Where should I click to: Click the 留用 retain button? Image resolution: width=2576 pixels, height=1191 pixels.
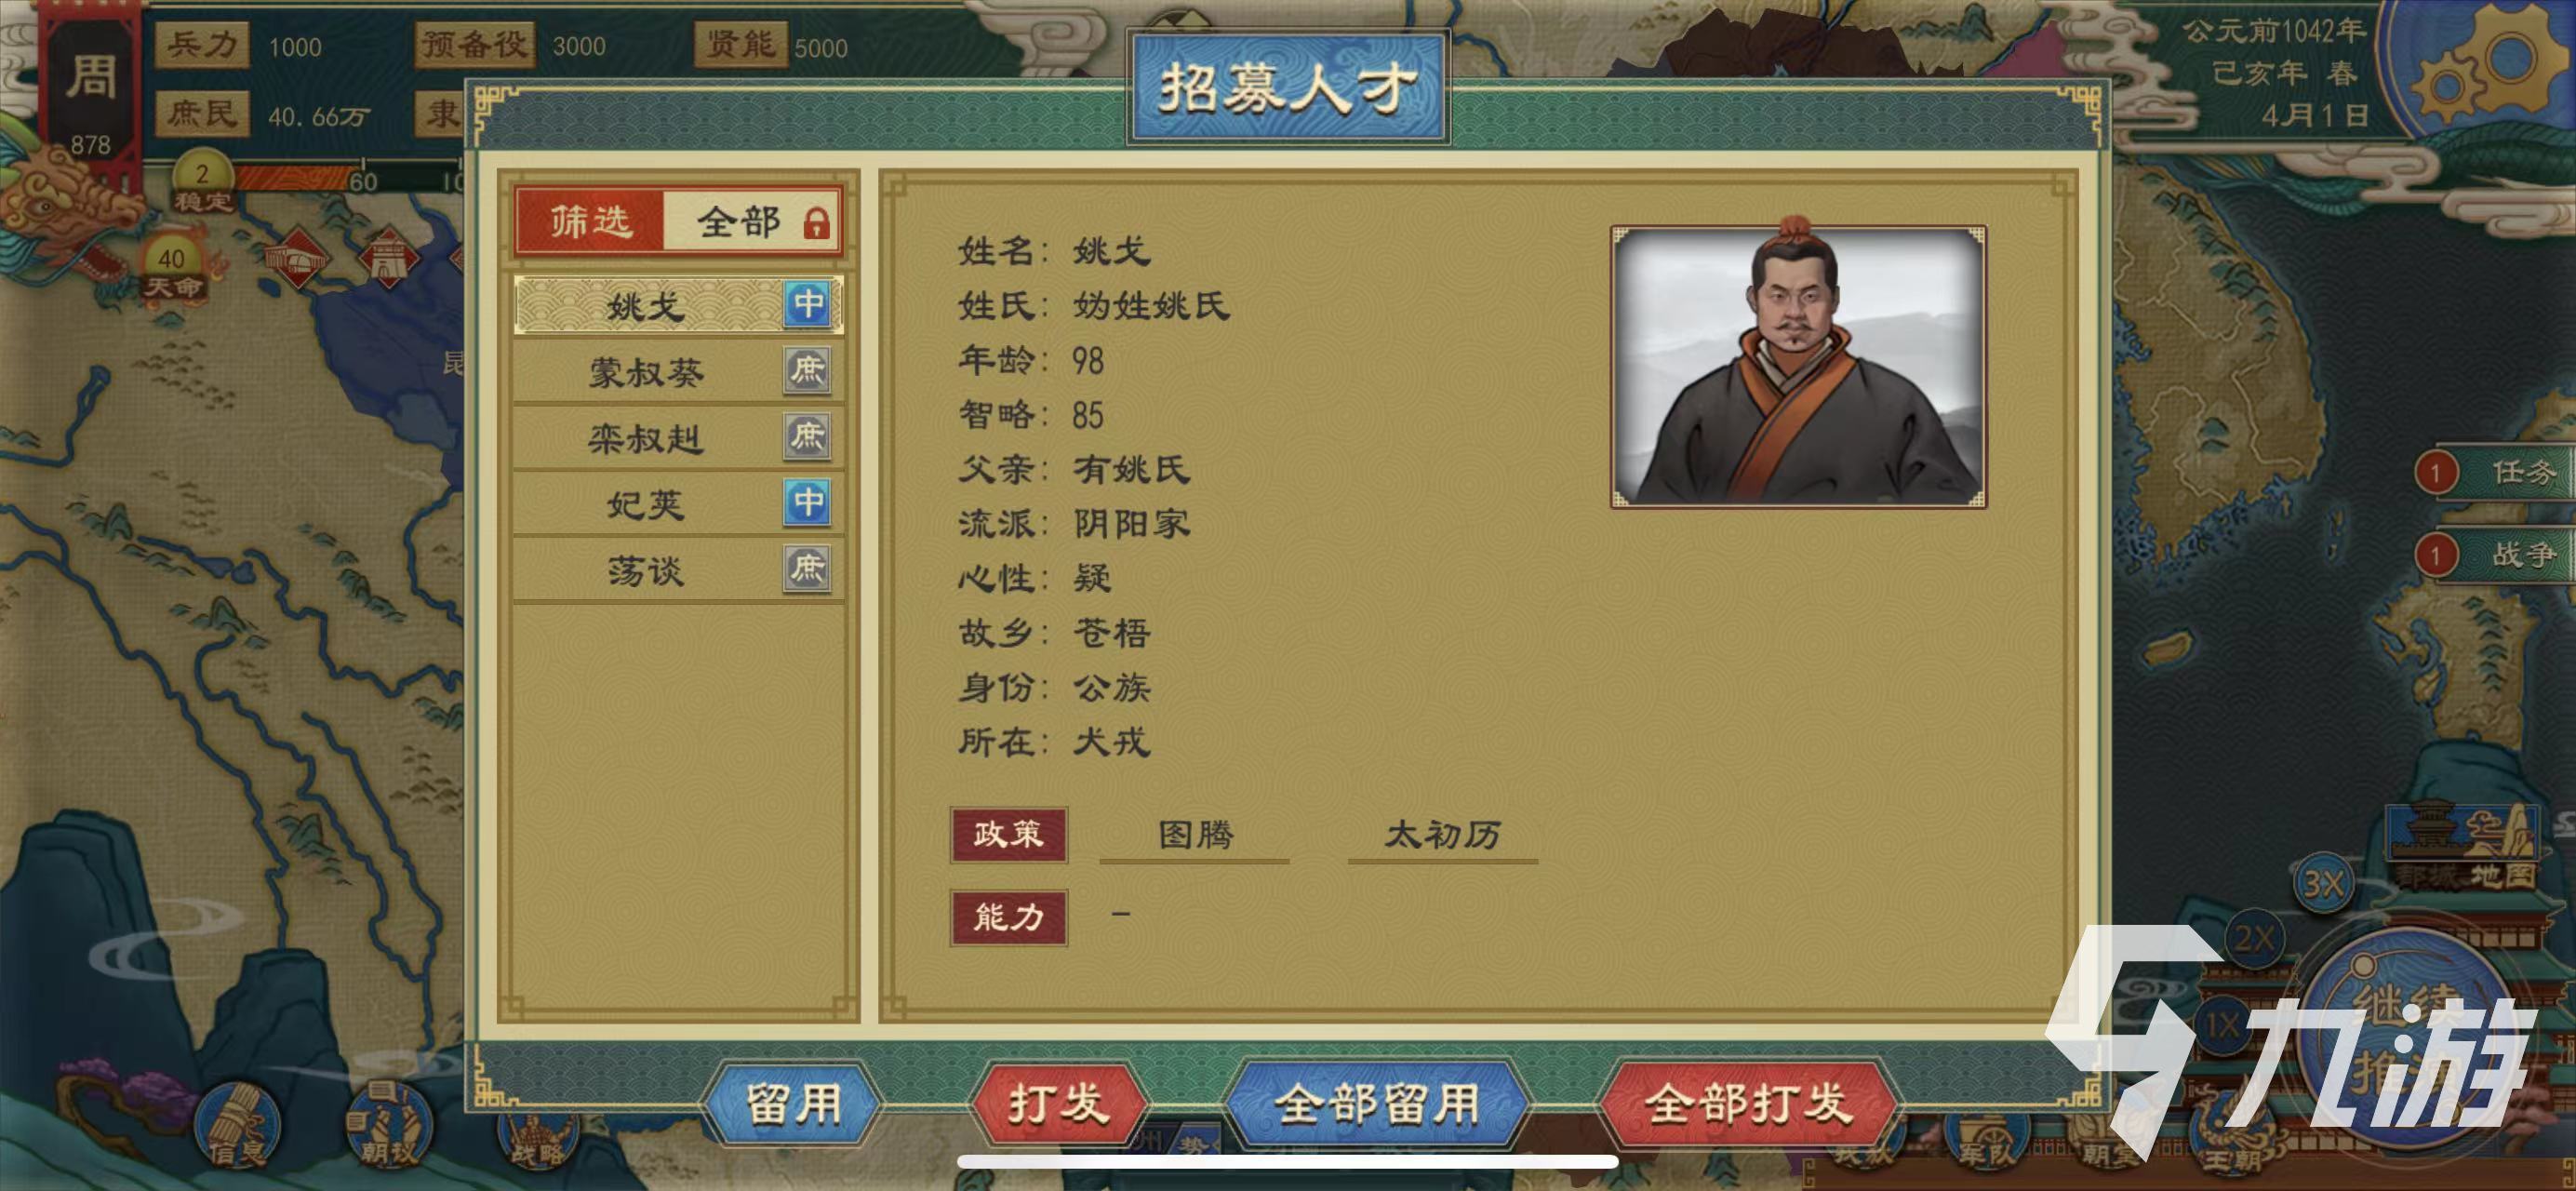(x=794, y=1104)
